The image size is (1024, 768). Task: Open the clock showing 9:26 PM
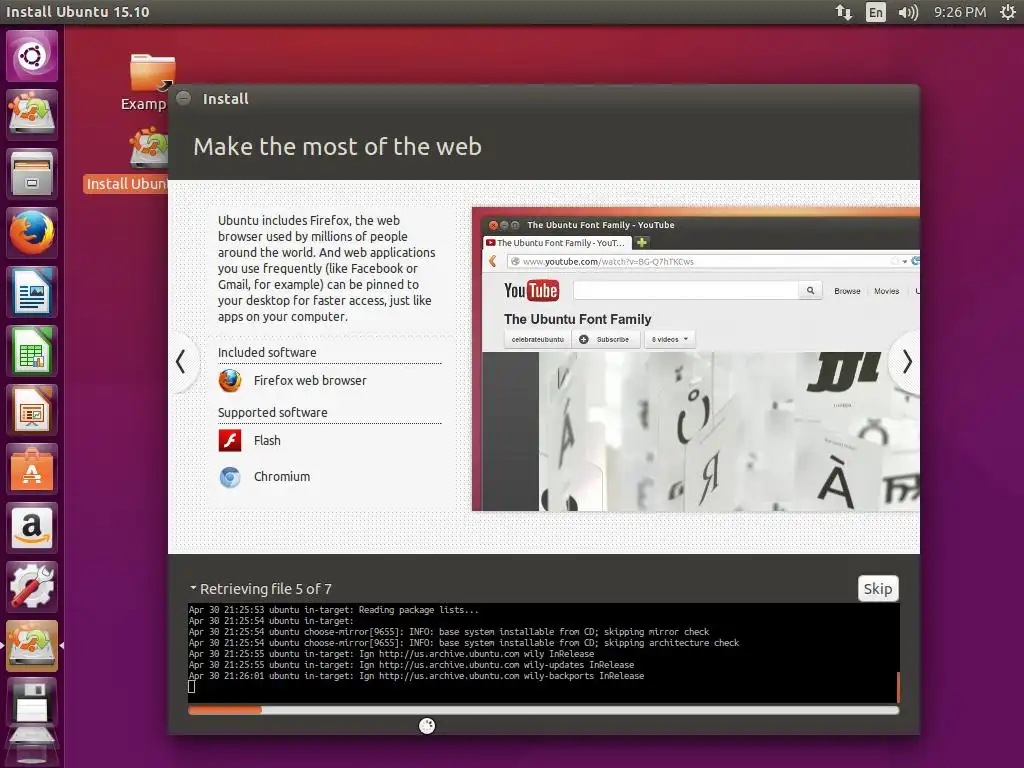coord(959,12)
